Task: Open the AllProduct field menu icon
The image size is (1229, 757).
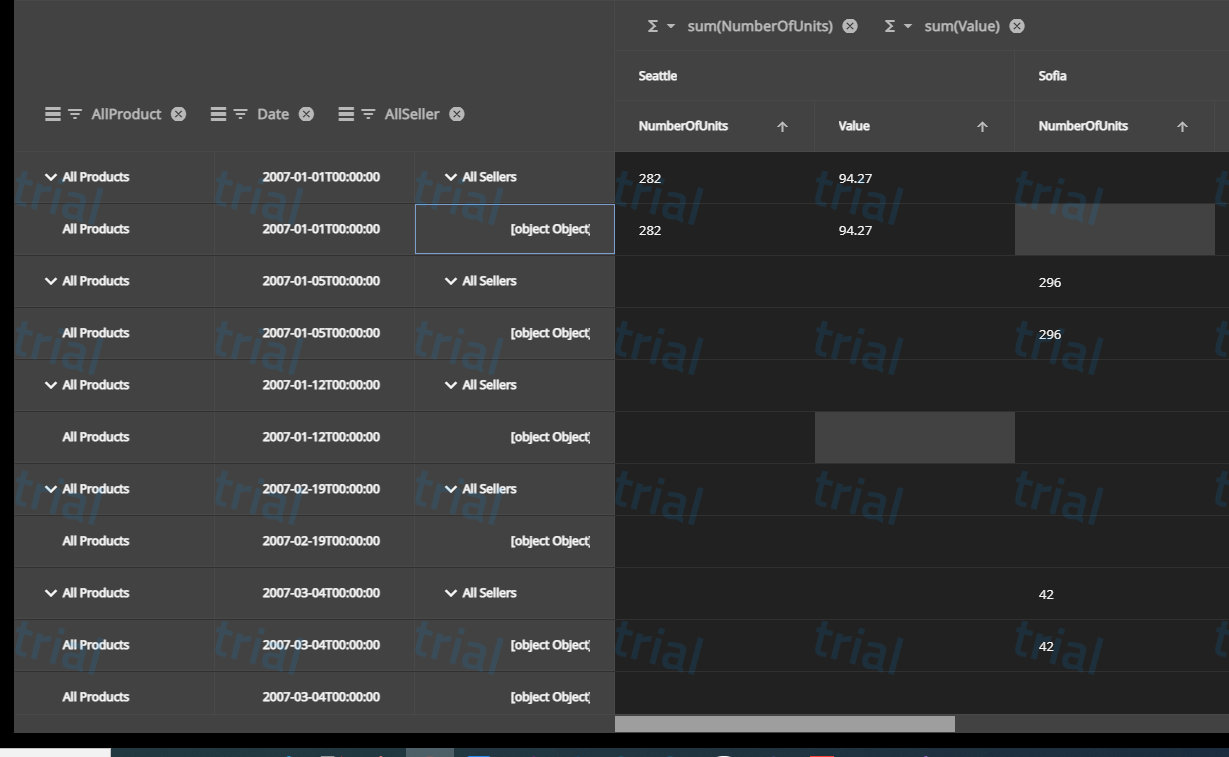Action: pos(53,114)
